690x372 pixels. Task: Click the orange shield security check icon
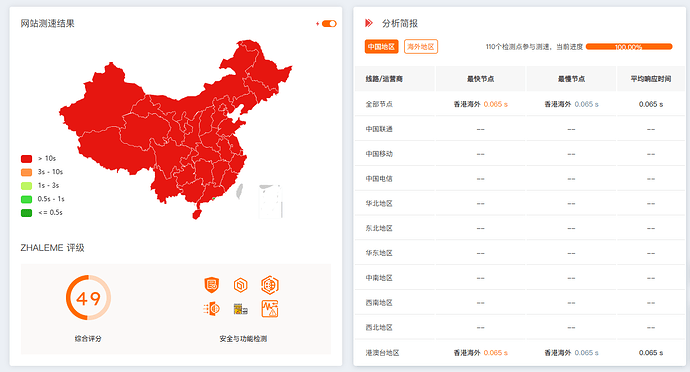[x=212, y=285]
